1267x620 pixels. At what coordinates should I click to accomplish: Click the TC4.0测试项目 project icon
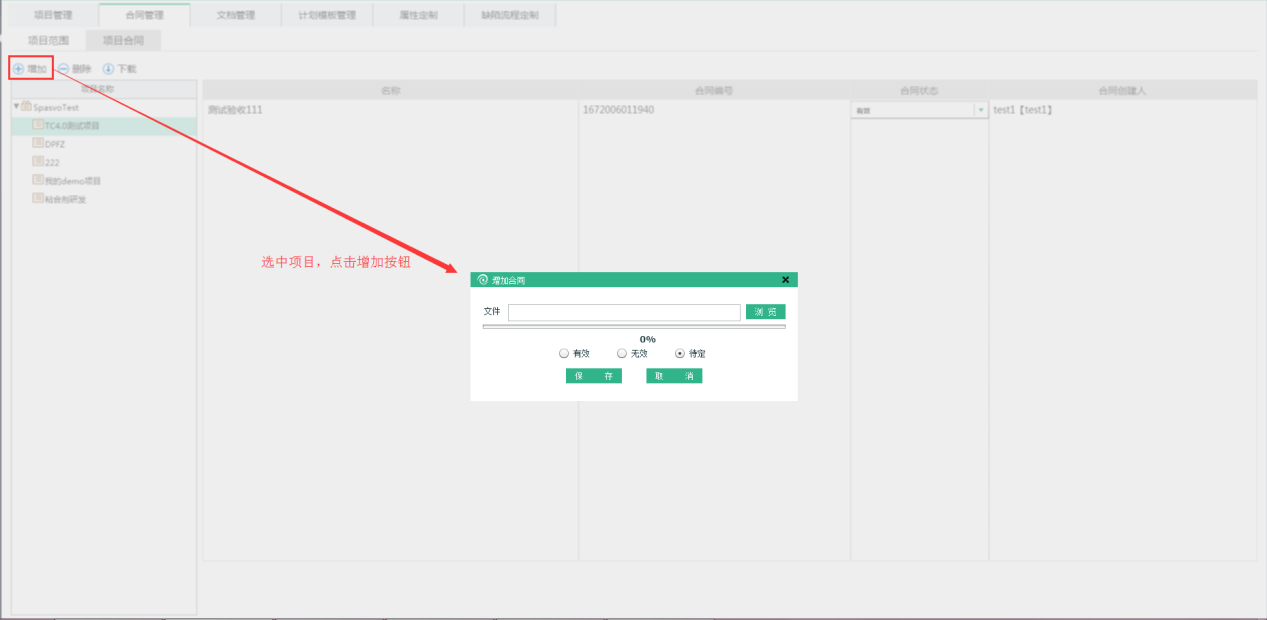tap(38, 125)
